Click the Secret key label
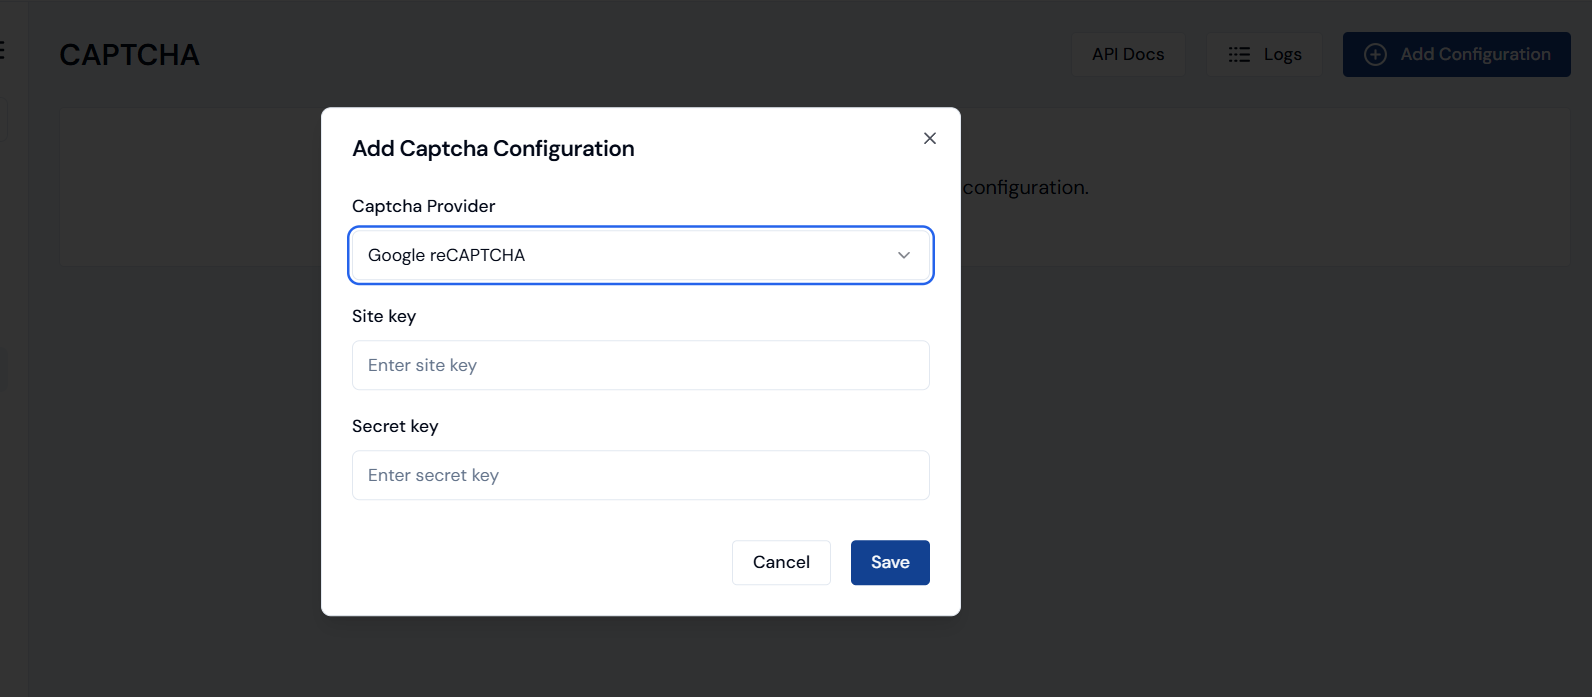 pyautogui.click(x=395, y=426)
